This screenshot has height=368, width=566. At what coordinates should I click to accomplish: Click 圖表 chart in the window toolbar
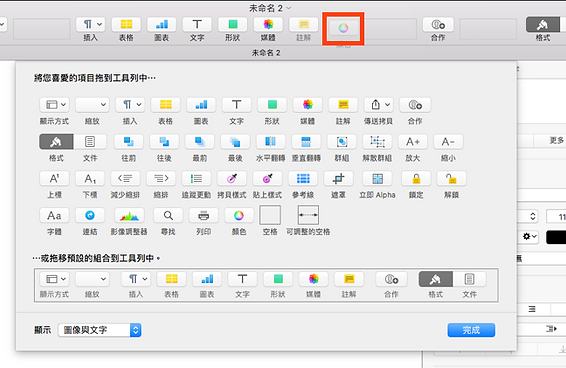(x=162, y=25)
